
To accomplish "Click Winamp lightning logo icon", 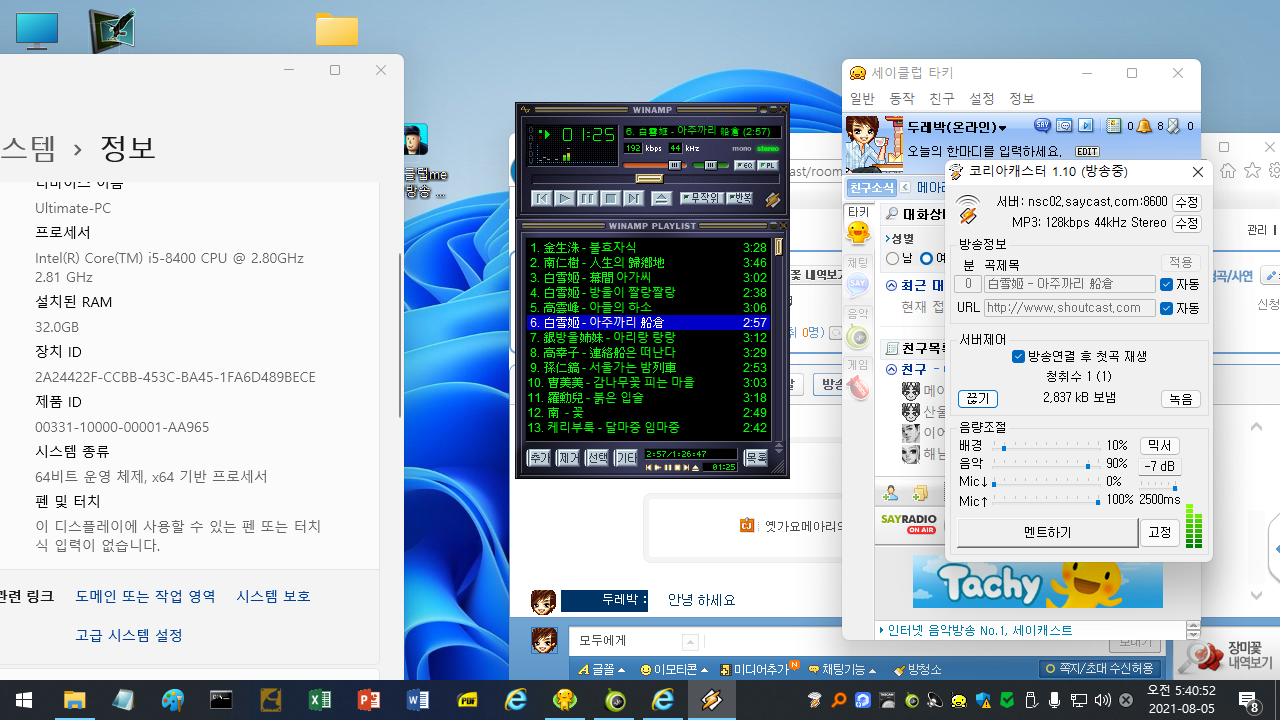I will pos(772,199).
